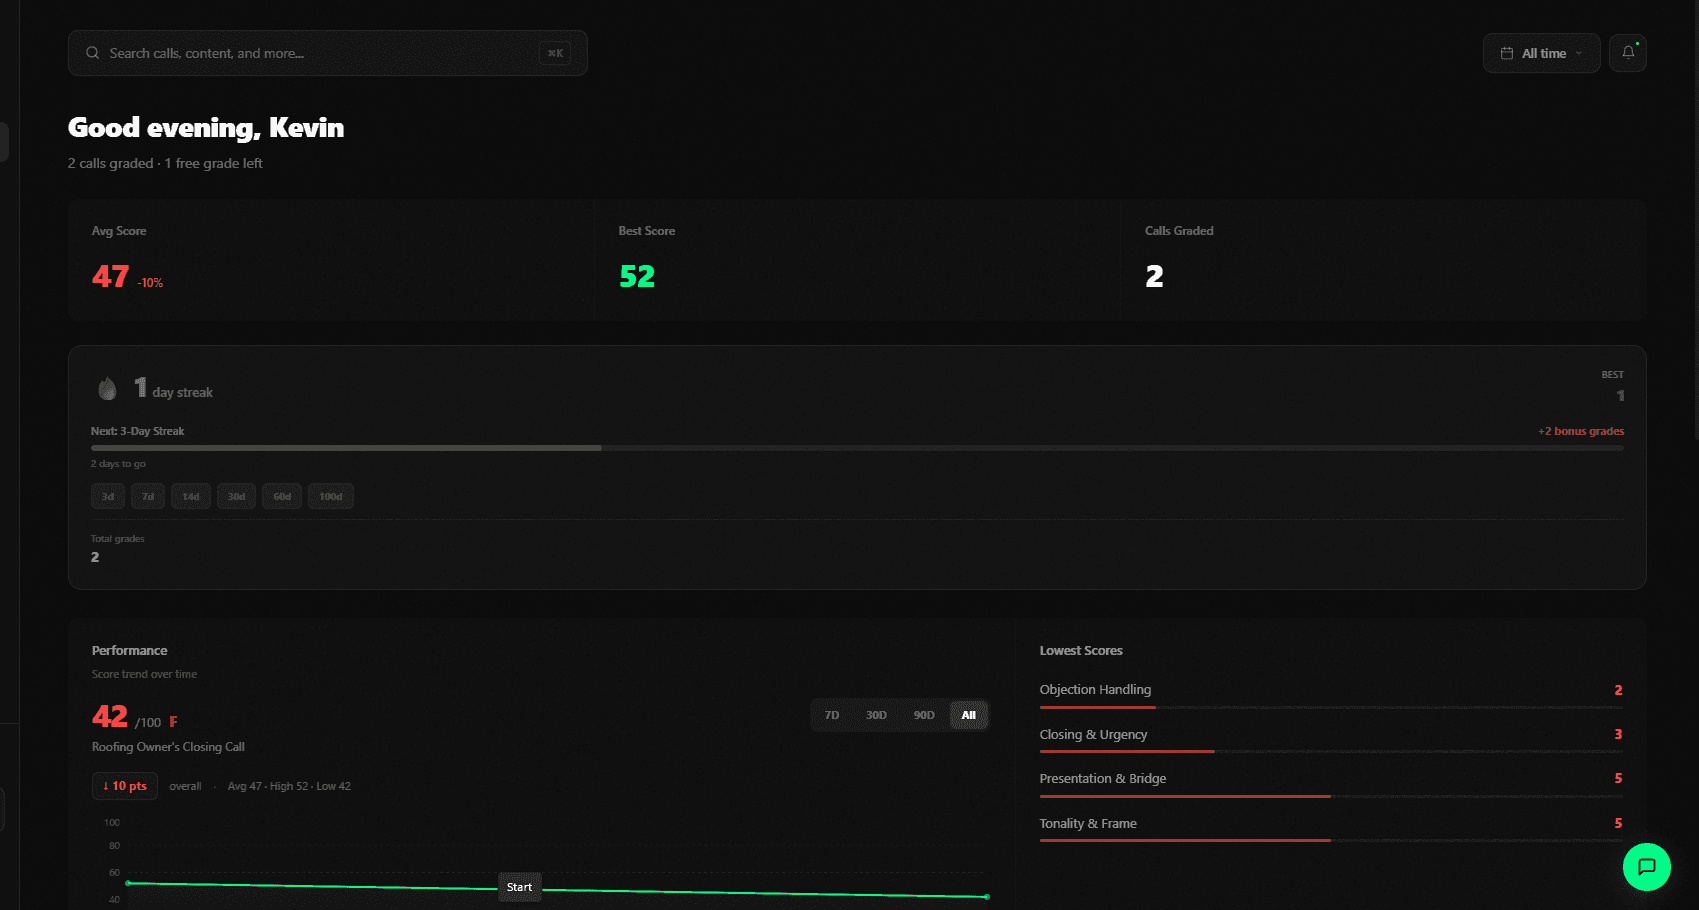Screen dimensions: 1699x910
Task: Focus the search calls and content field
Action: (x=328, y=53)
